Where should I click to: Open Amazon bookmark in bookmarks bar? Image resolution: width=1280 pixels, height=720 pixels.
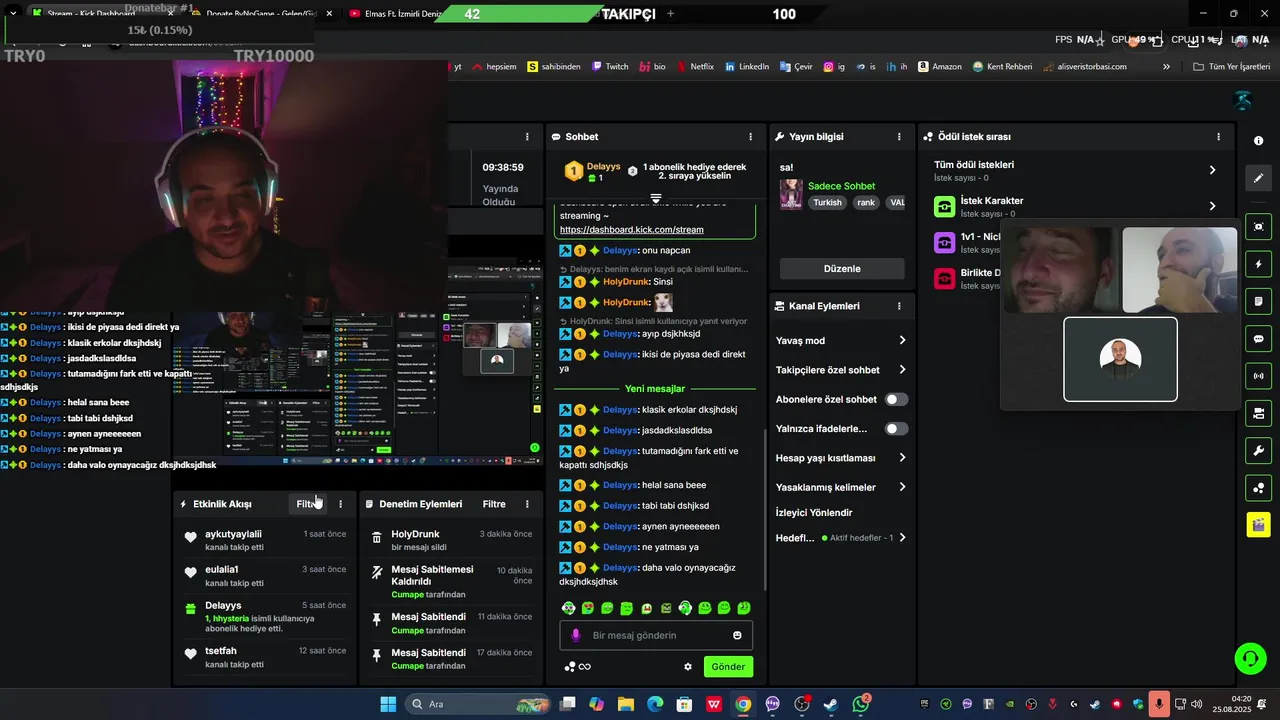(939, 67)
